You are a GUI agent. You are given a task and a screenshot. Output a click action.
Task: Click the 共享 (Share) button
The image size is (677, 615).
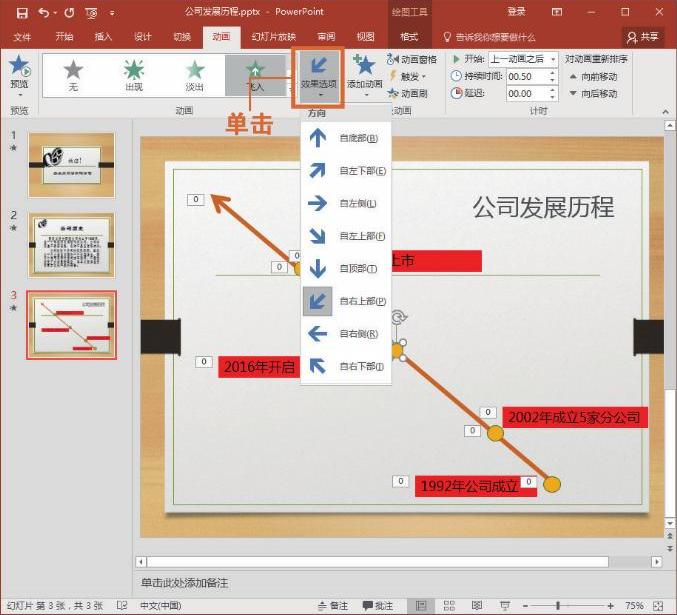pos(643,37)
